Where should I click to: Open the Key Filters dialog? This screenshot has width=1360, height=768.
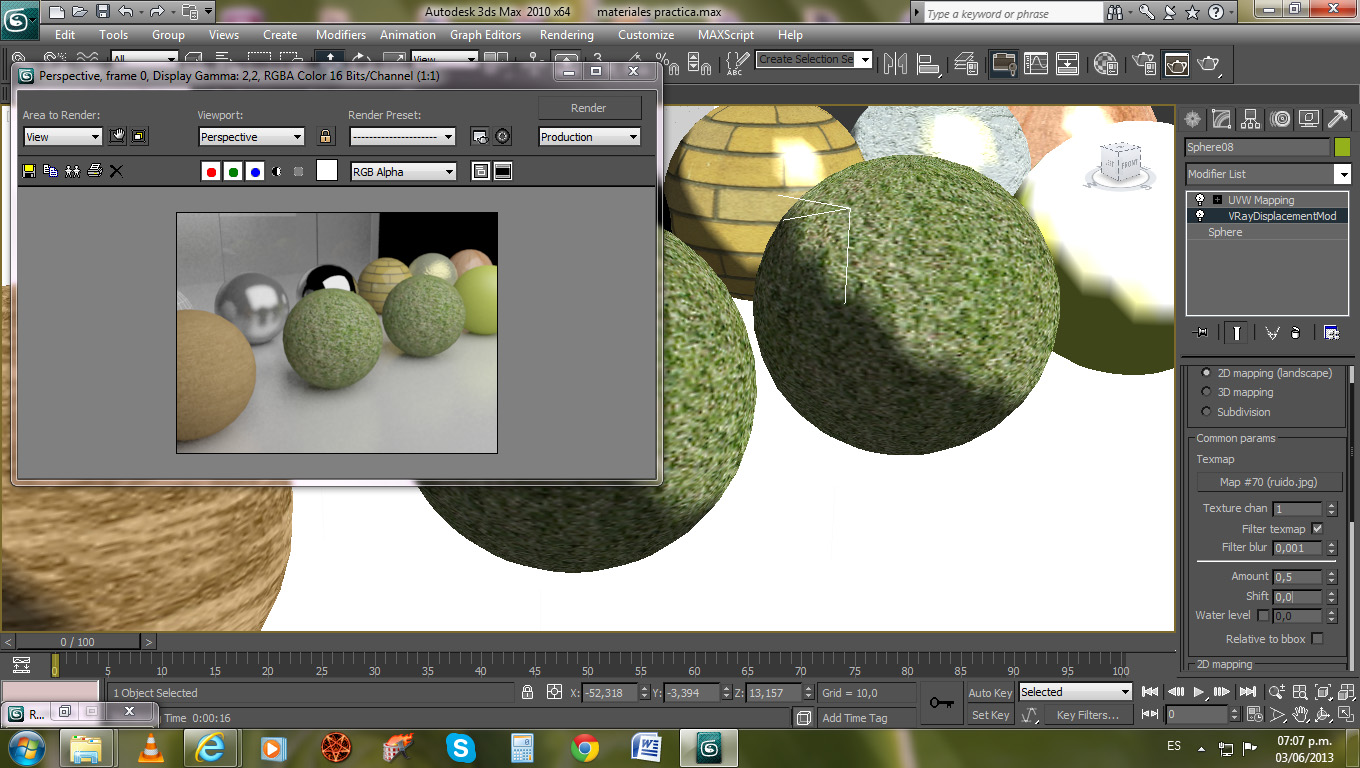point(1088,715)
